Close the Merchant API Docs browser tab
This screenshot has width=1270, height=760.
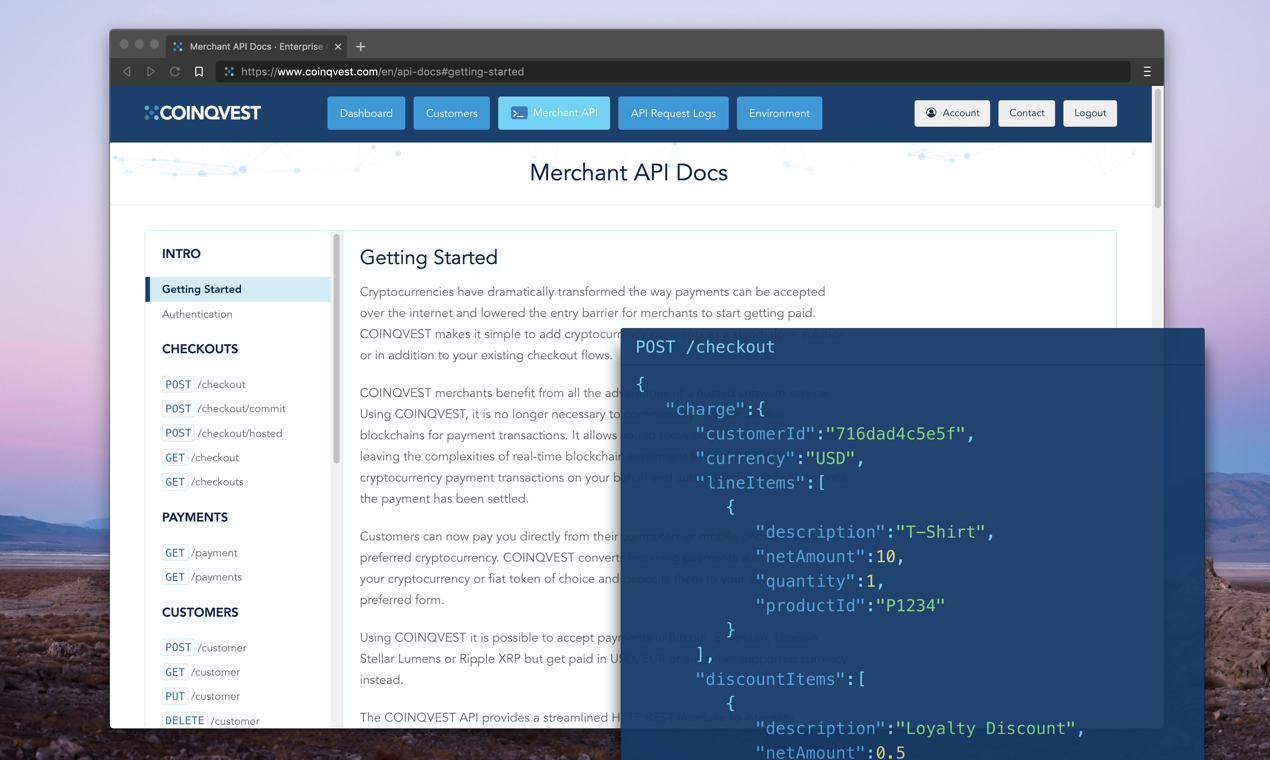click(338, 46)
